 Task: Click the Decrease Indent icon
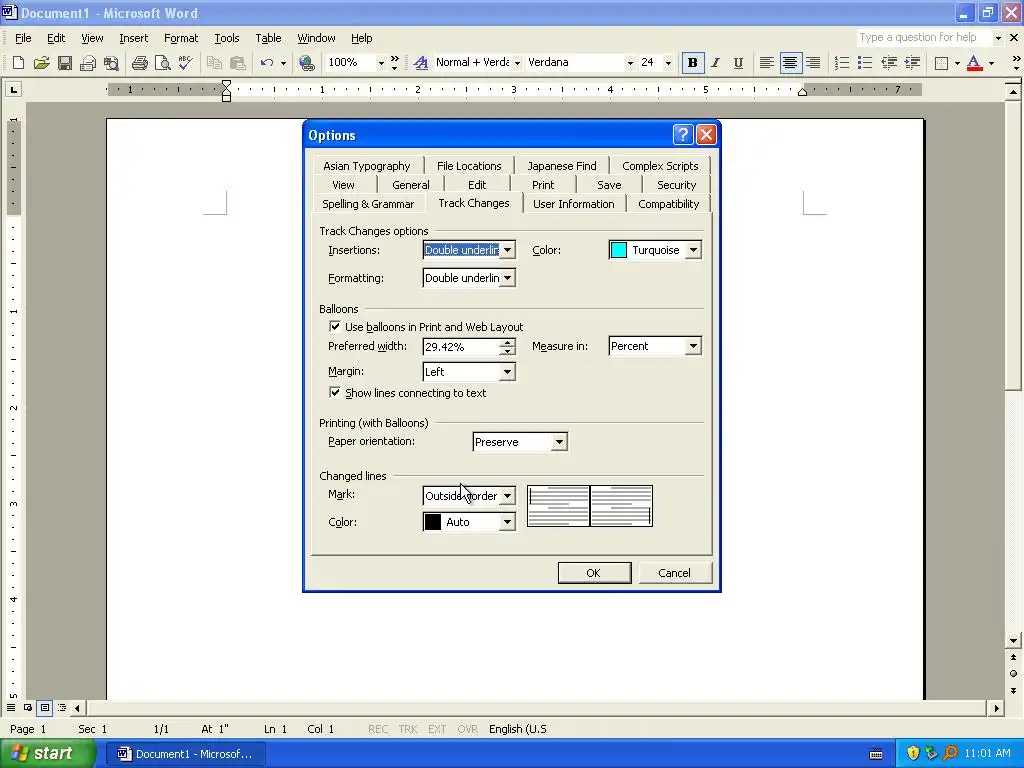coord(888,63)
